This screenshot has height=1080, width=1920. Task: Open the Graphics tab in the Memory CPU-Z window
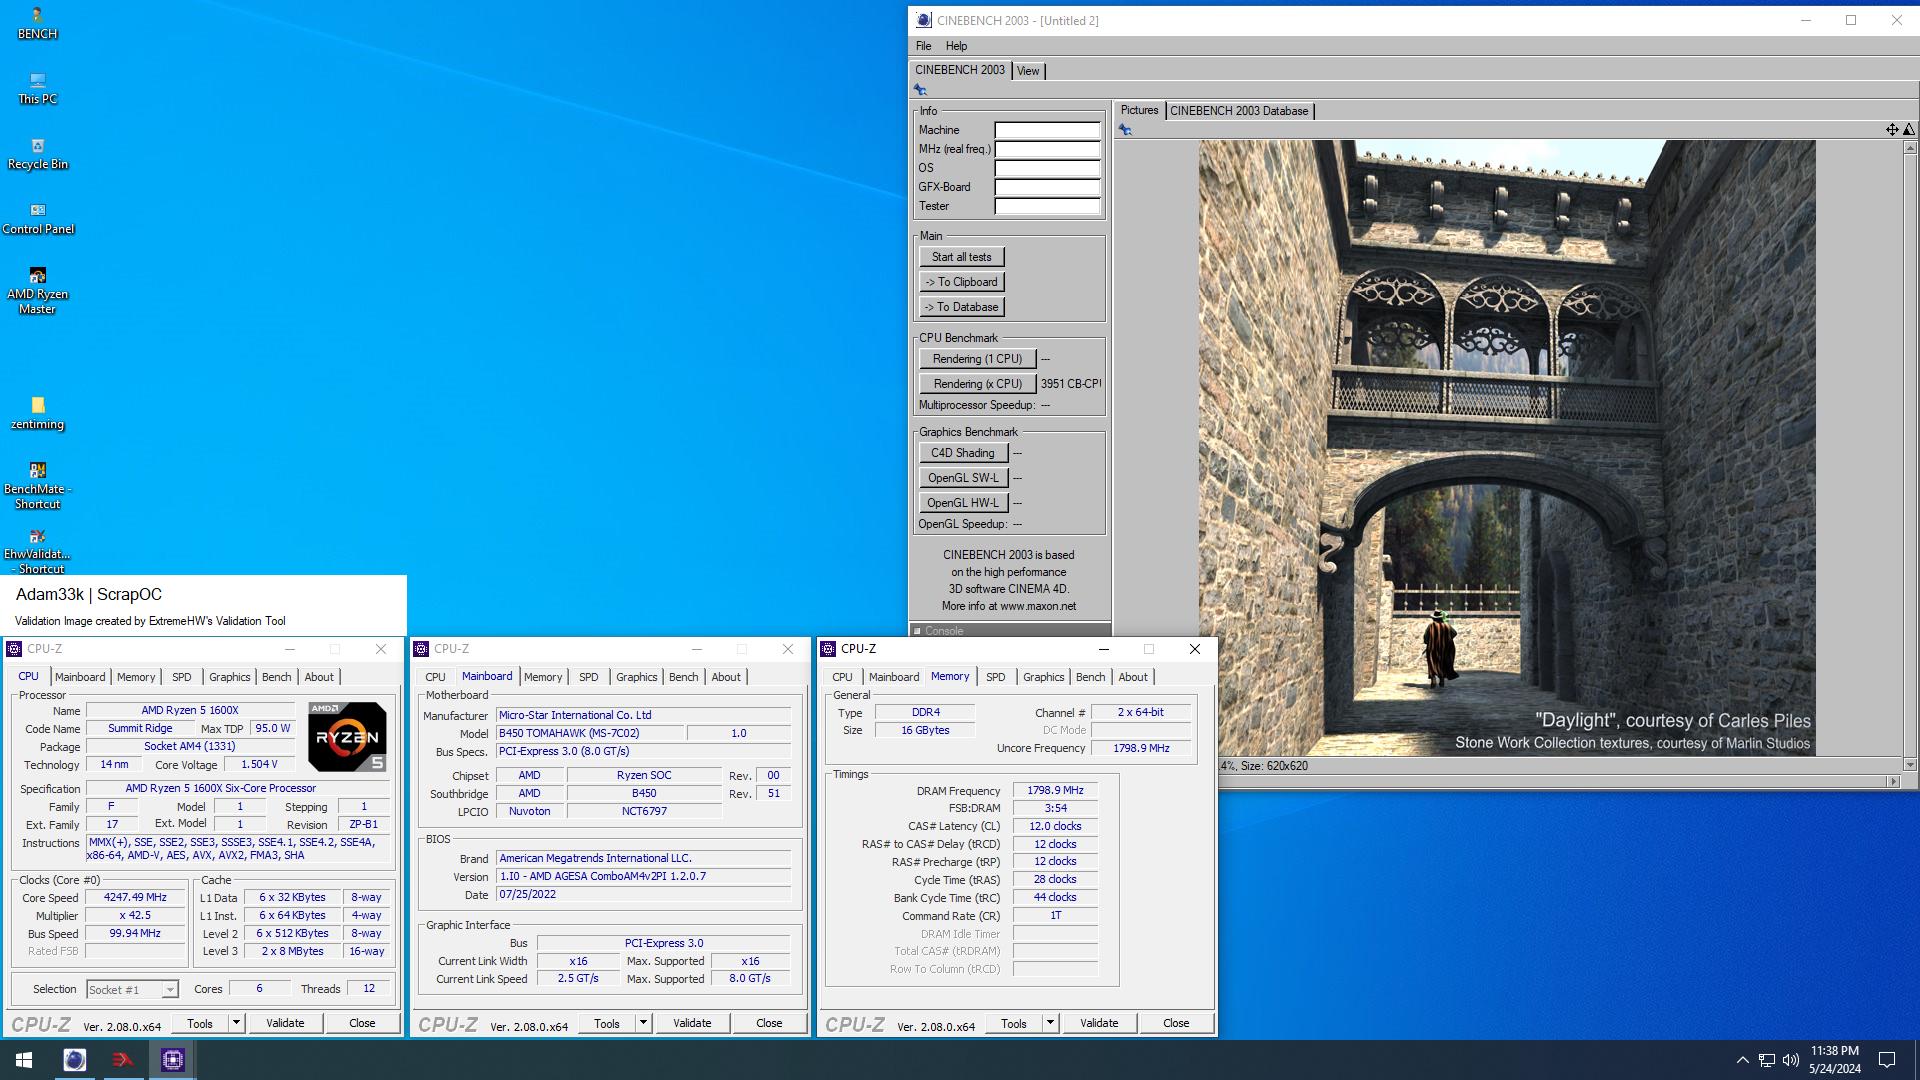(1043, 677)
